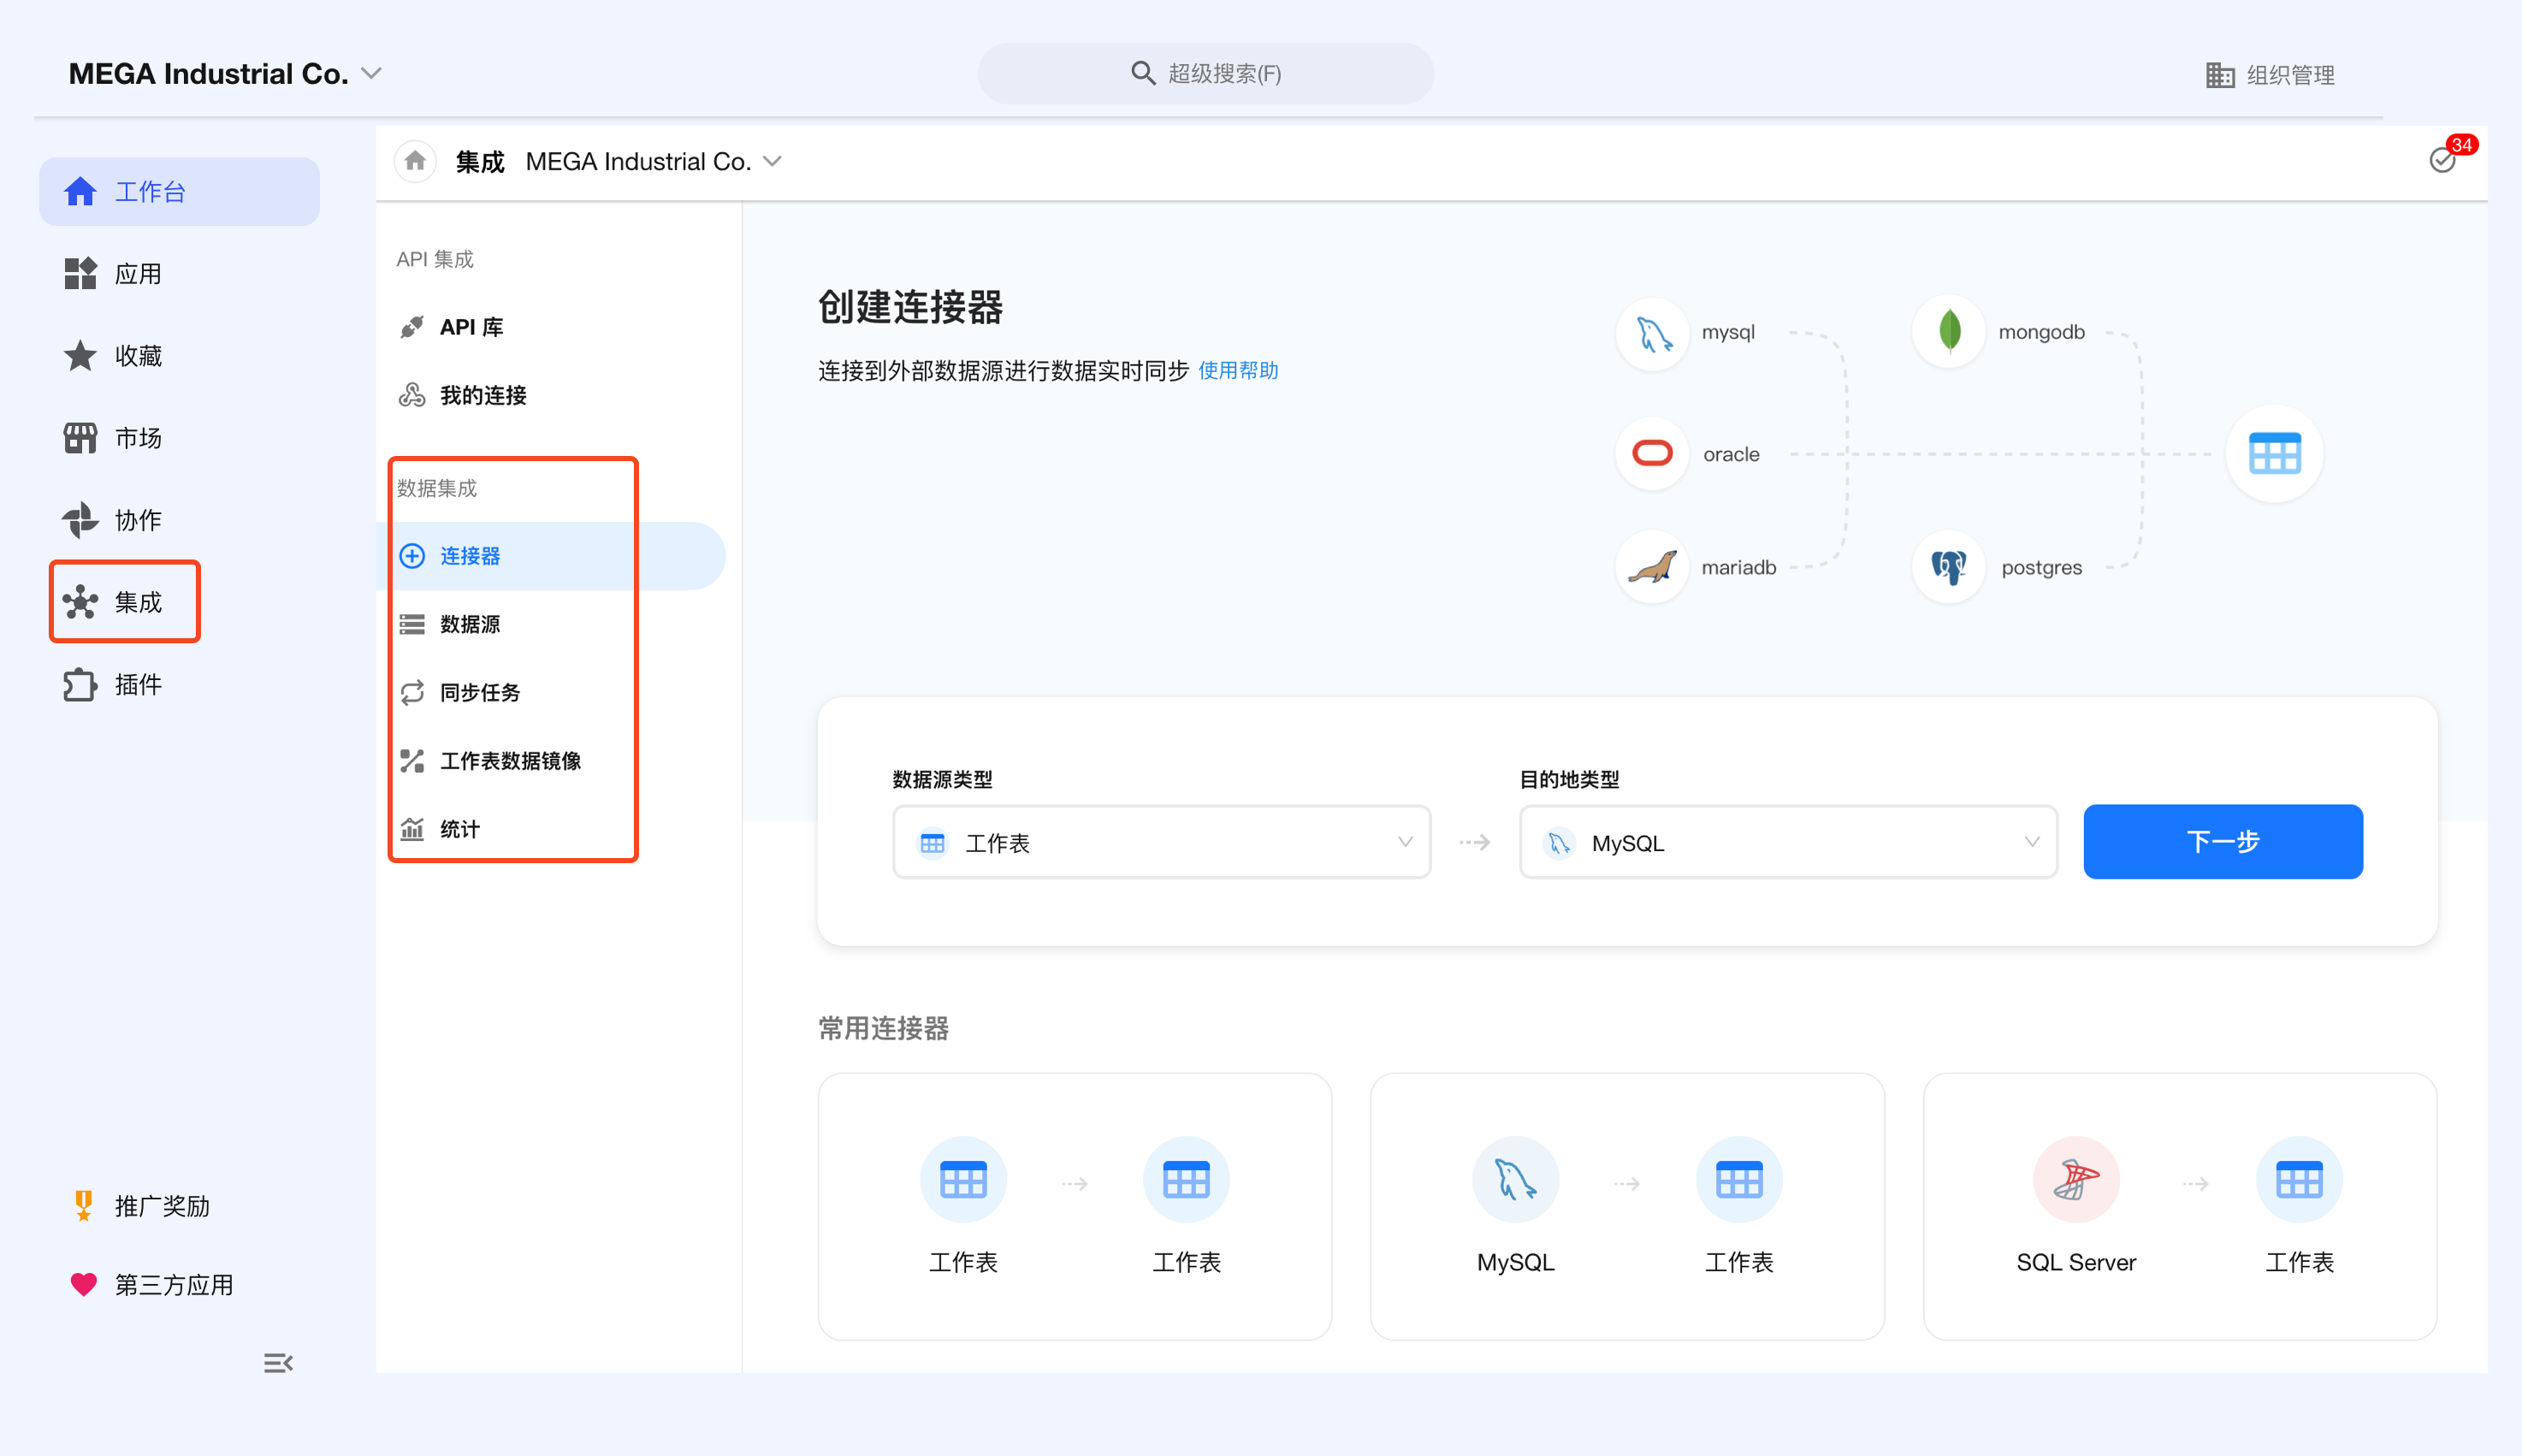This screenshot has height=1456, width=2522.
Task: Click the home icon beside 集成 header
Action: [x=415, y=161]
